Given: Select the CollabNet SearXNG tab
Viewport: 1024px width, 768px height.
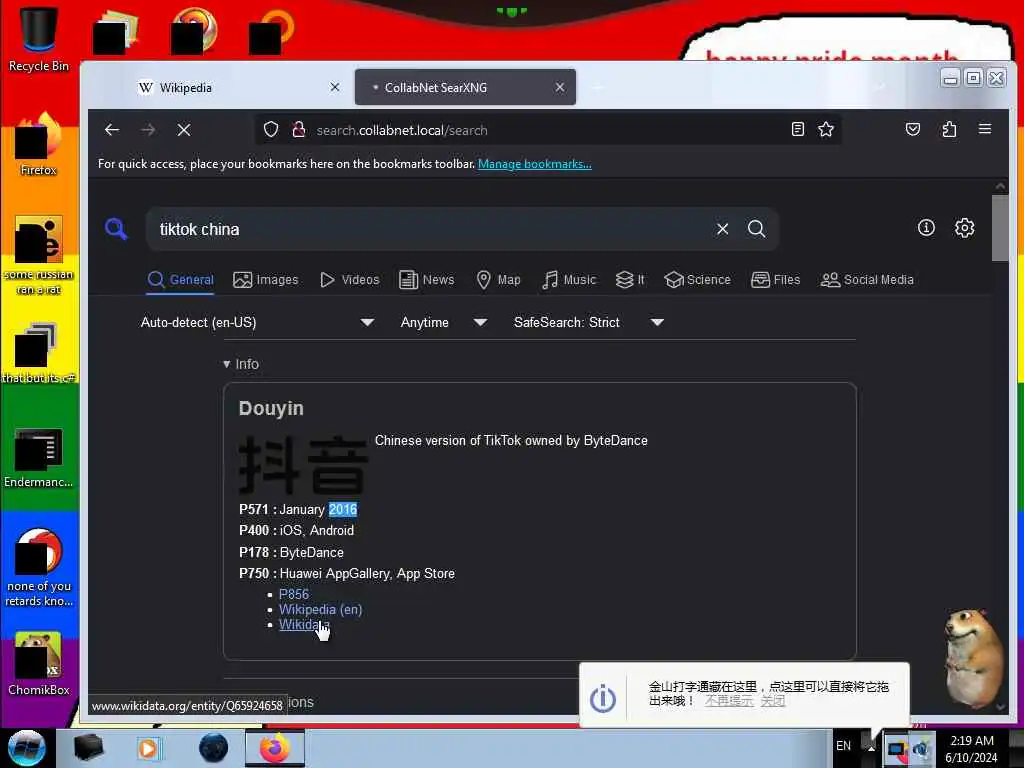Looking at the screenshot, I should tap(465, 88).
